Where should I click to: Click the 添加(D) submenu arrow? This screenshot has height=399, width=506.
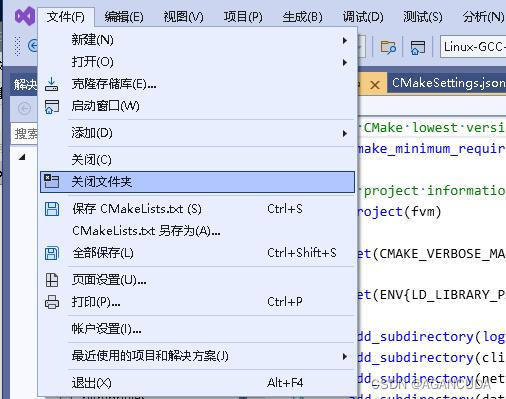coord(345,134)
